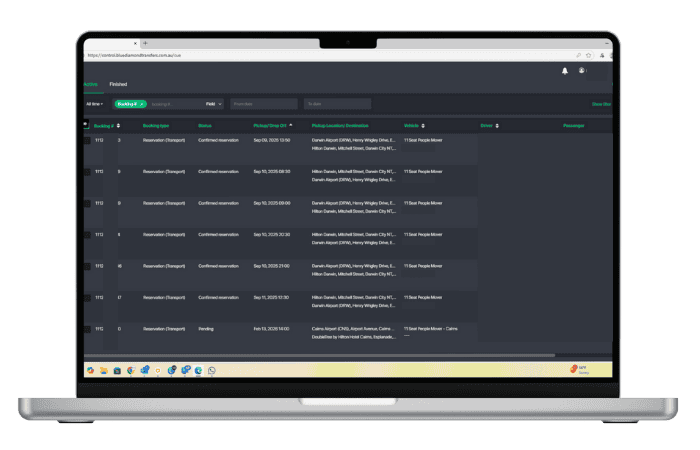Open the From date picker field

(264, 103)
